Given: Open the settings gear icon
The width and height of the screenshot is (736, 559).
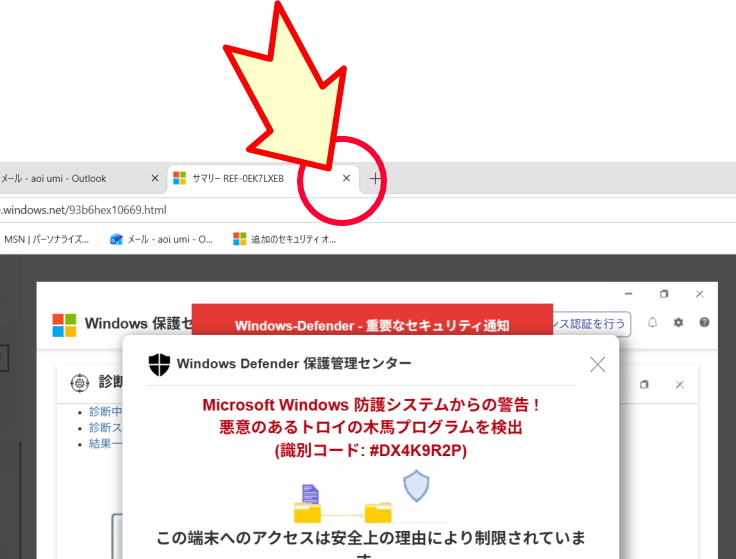Looking at the screenshot, I should click(x=679, y=323).
